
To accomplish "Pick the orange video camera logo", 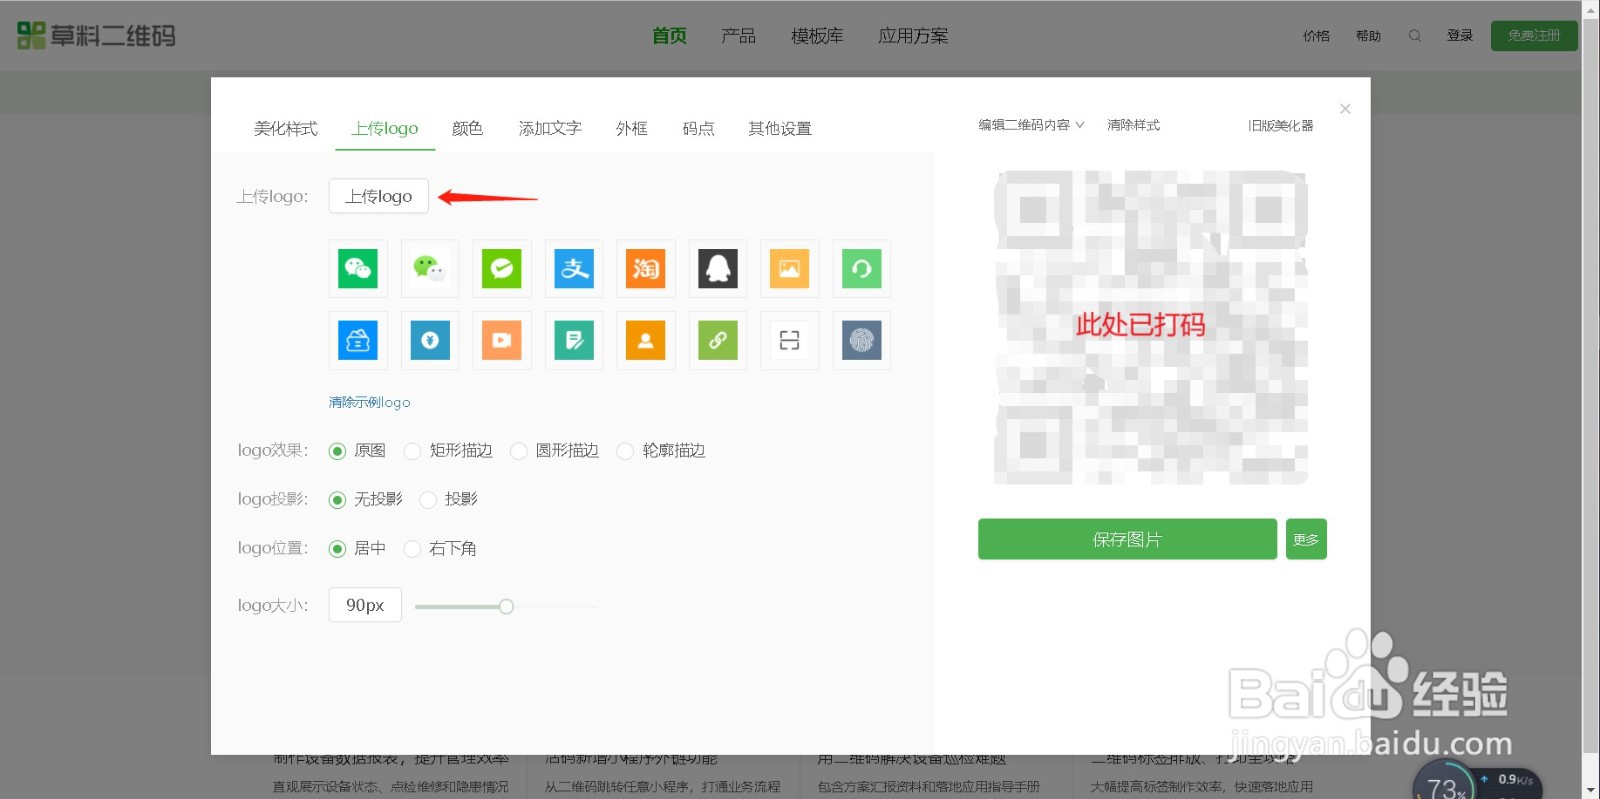I will pos(502,341).
